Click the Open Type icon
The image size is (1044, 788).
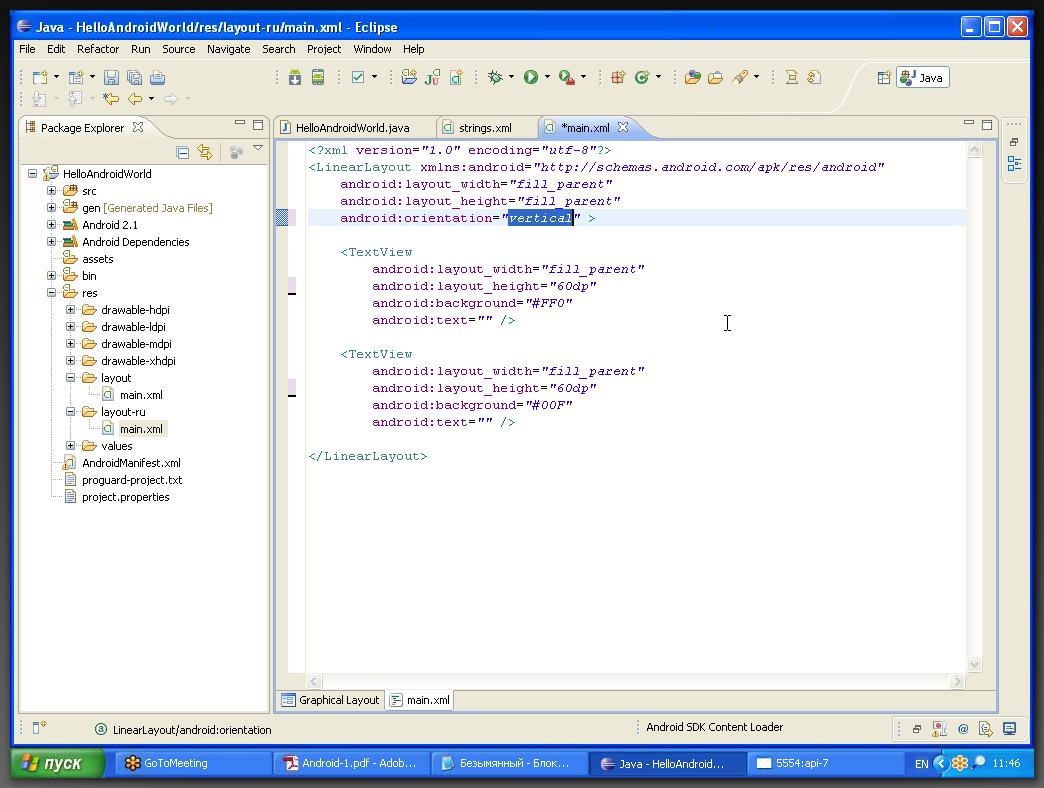coord(692,77)
